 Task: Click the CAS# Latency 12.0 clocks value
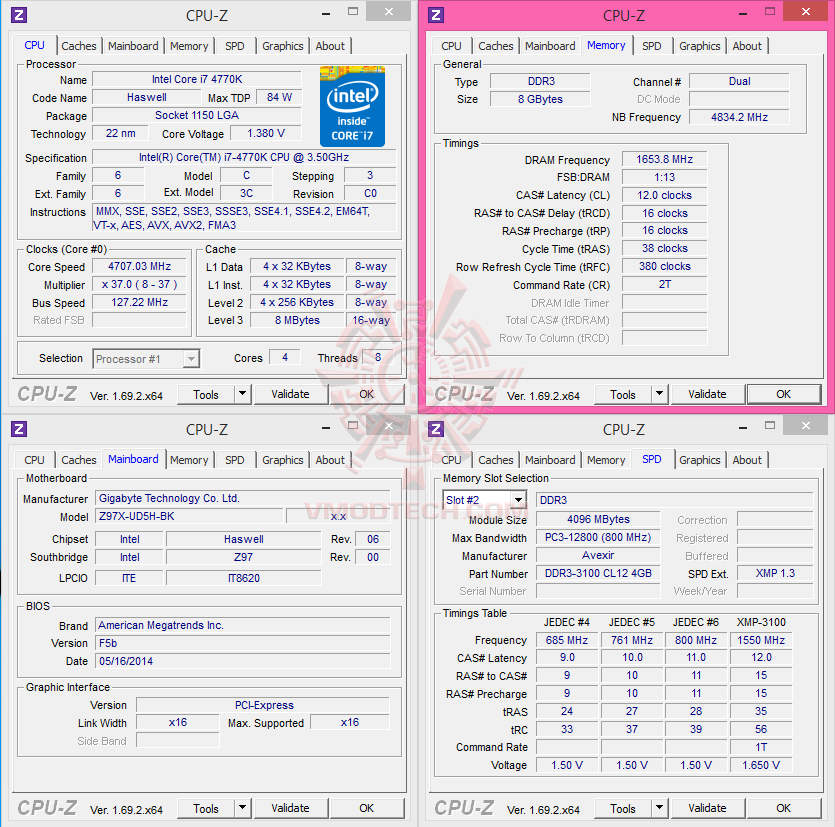click(665, 195)
